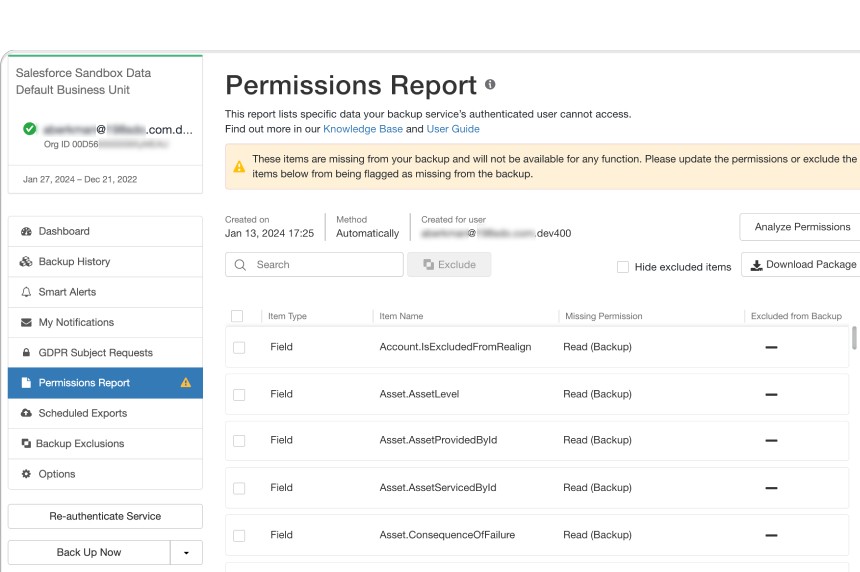Click the My Notifications envelope icon
This screenshot has width=860, height=572.
tap(27, 322)
